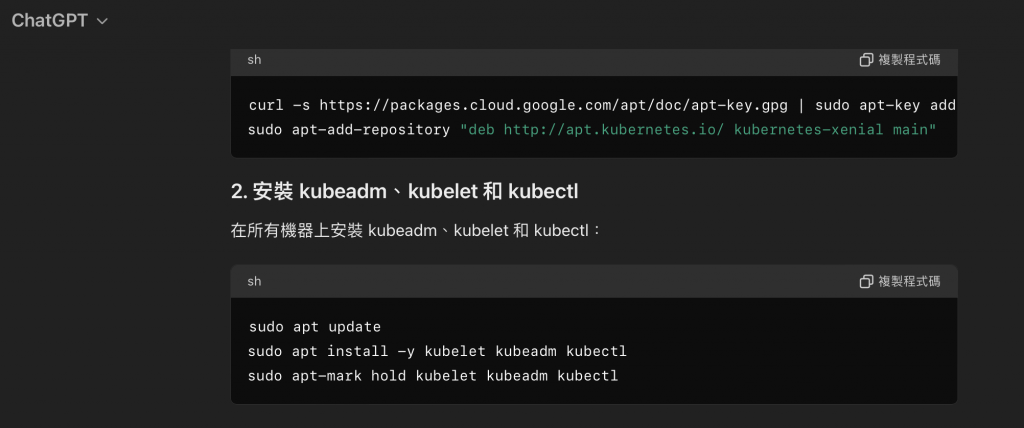
Task: Click the sudo apt-mark hold line
Action: 433,376
